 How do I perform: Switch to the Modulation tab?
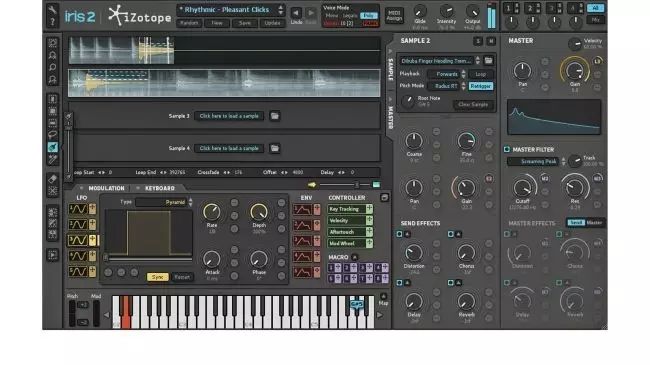[x=106, y=188]
